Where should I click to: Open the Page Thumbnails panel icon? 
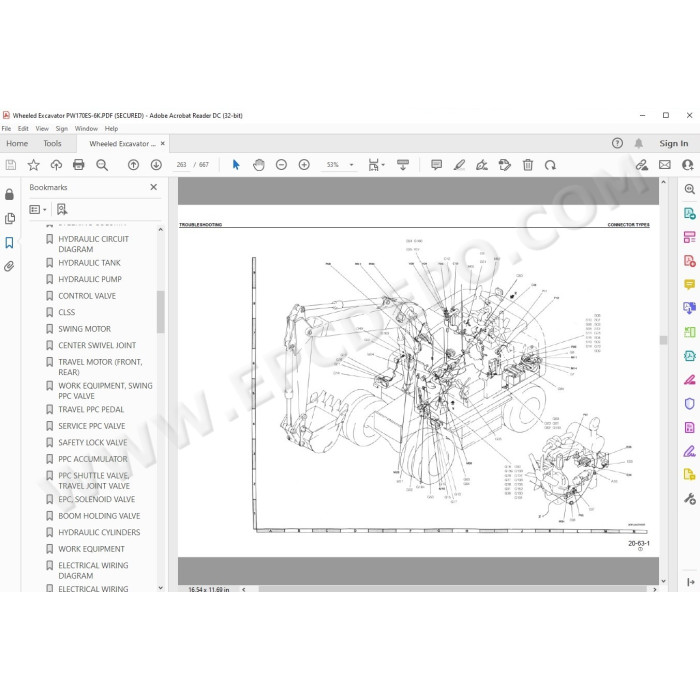tap(9, 218)
